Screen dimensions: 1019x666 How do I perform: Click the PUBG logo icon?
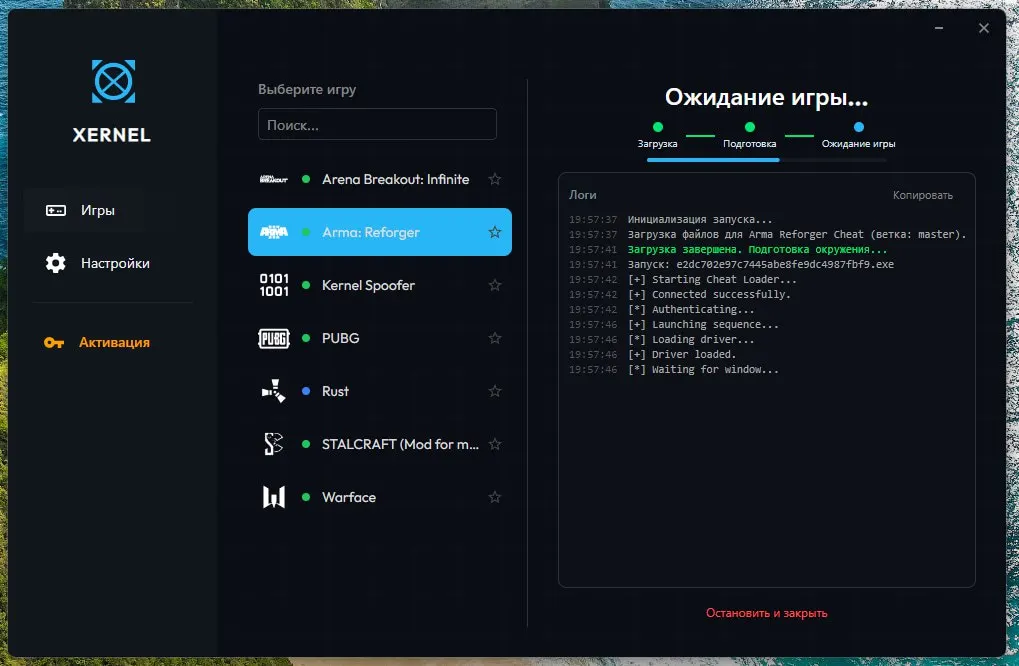[274, 339]
